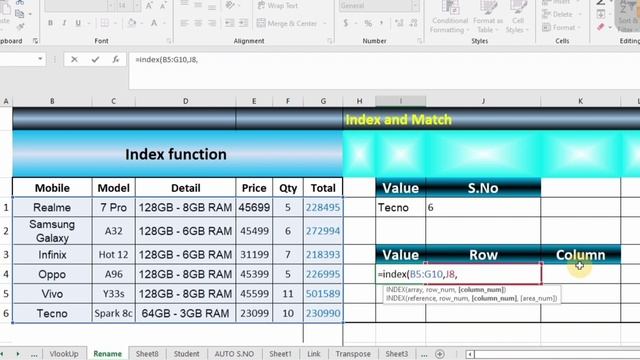Open the Transpose sheet tab

pyautogui.click(x=353, y=353)
